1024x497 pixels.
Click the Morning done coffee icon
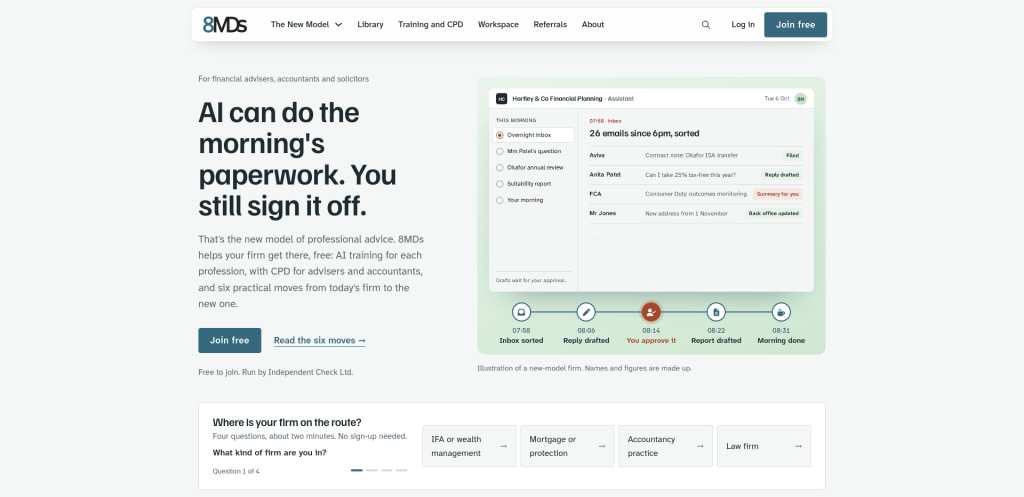tap(781, 312)
